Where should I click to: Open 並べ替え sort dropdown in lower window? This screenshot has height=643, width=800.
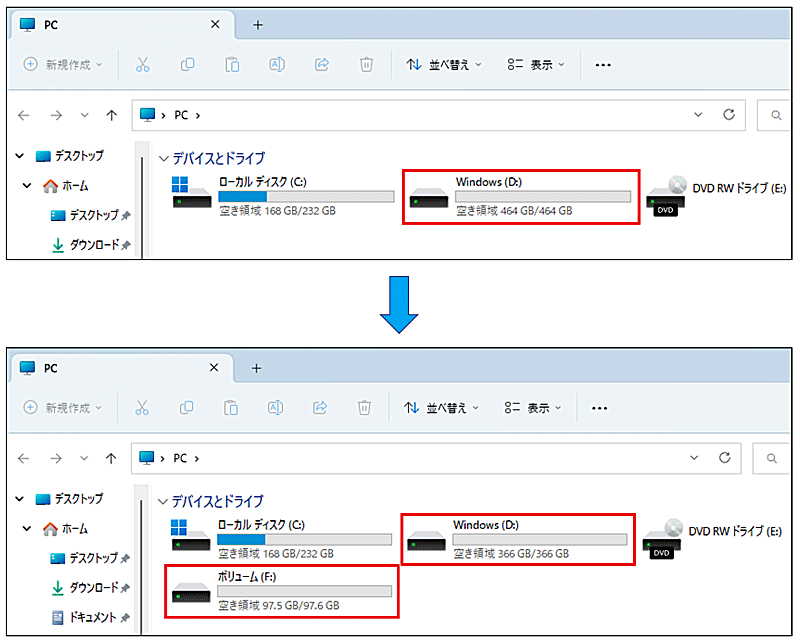[442, 408]
